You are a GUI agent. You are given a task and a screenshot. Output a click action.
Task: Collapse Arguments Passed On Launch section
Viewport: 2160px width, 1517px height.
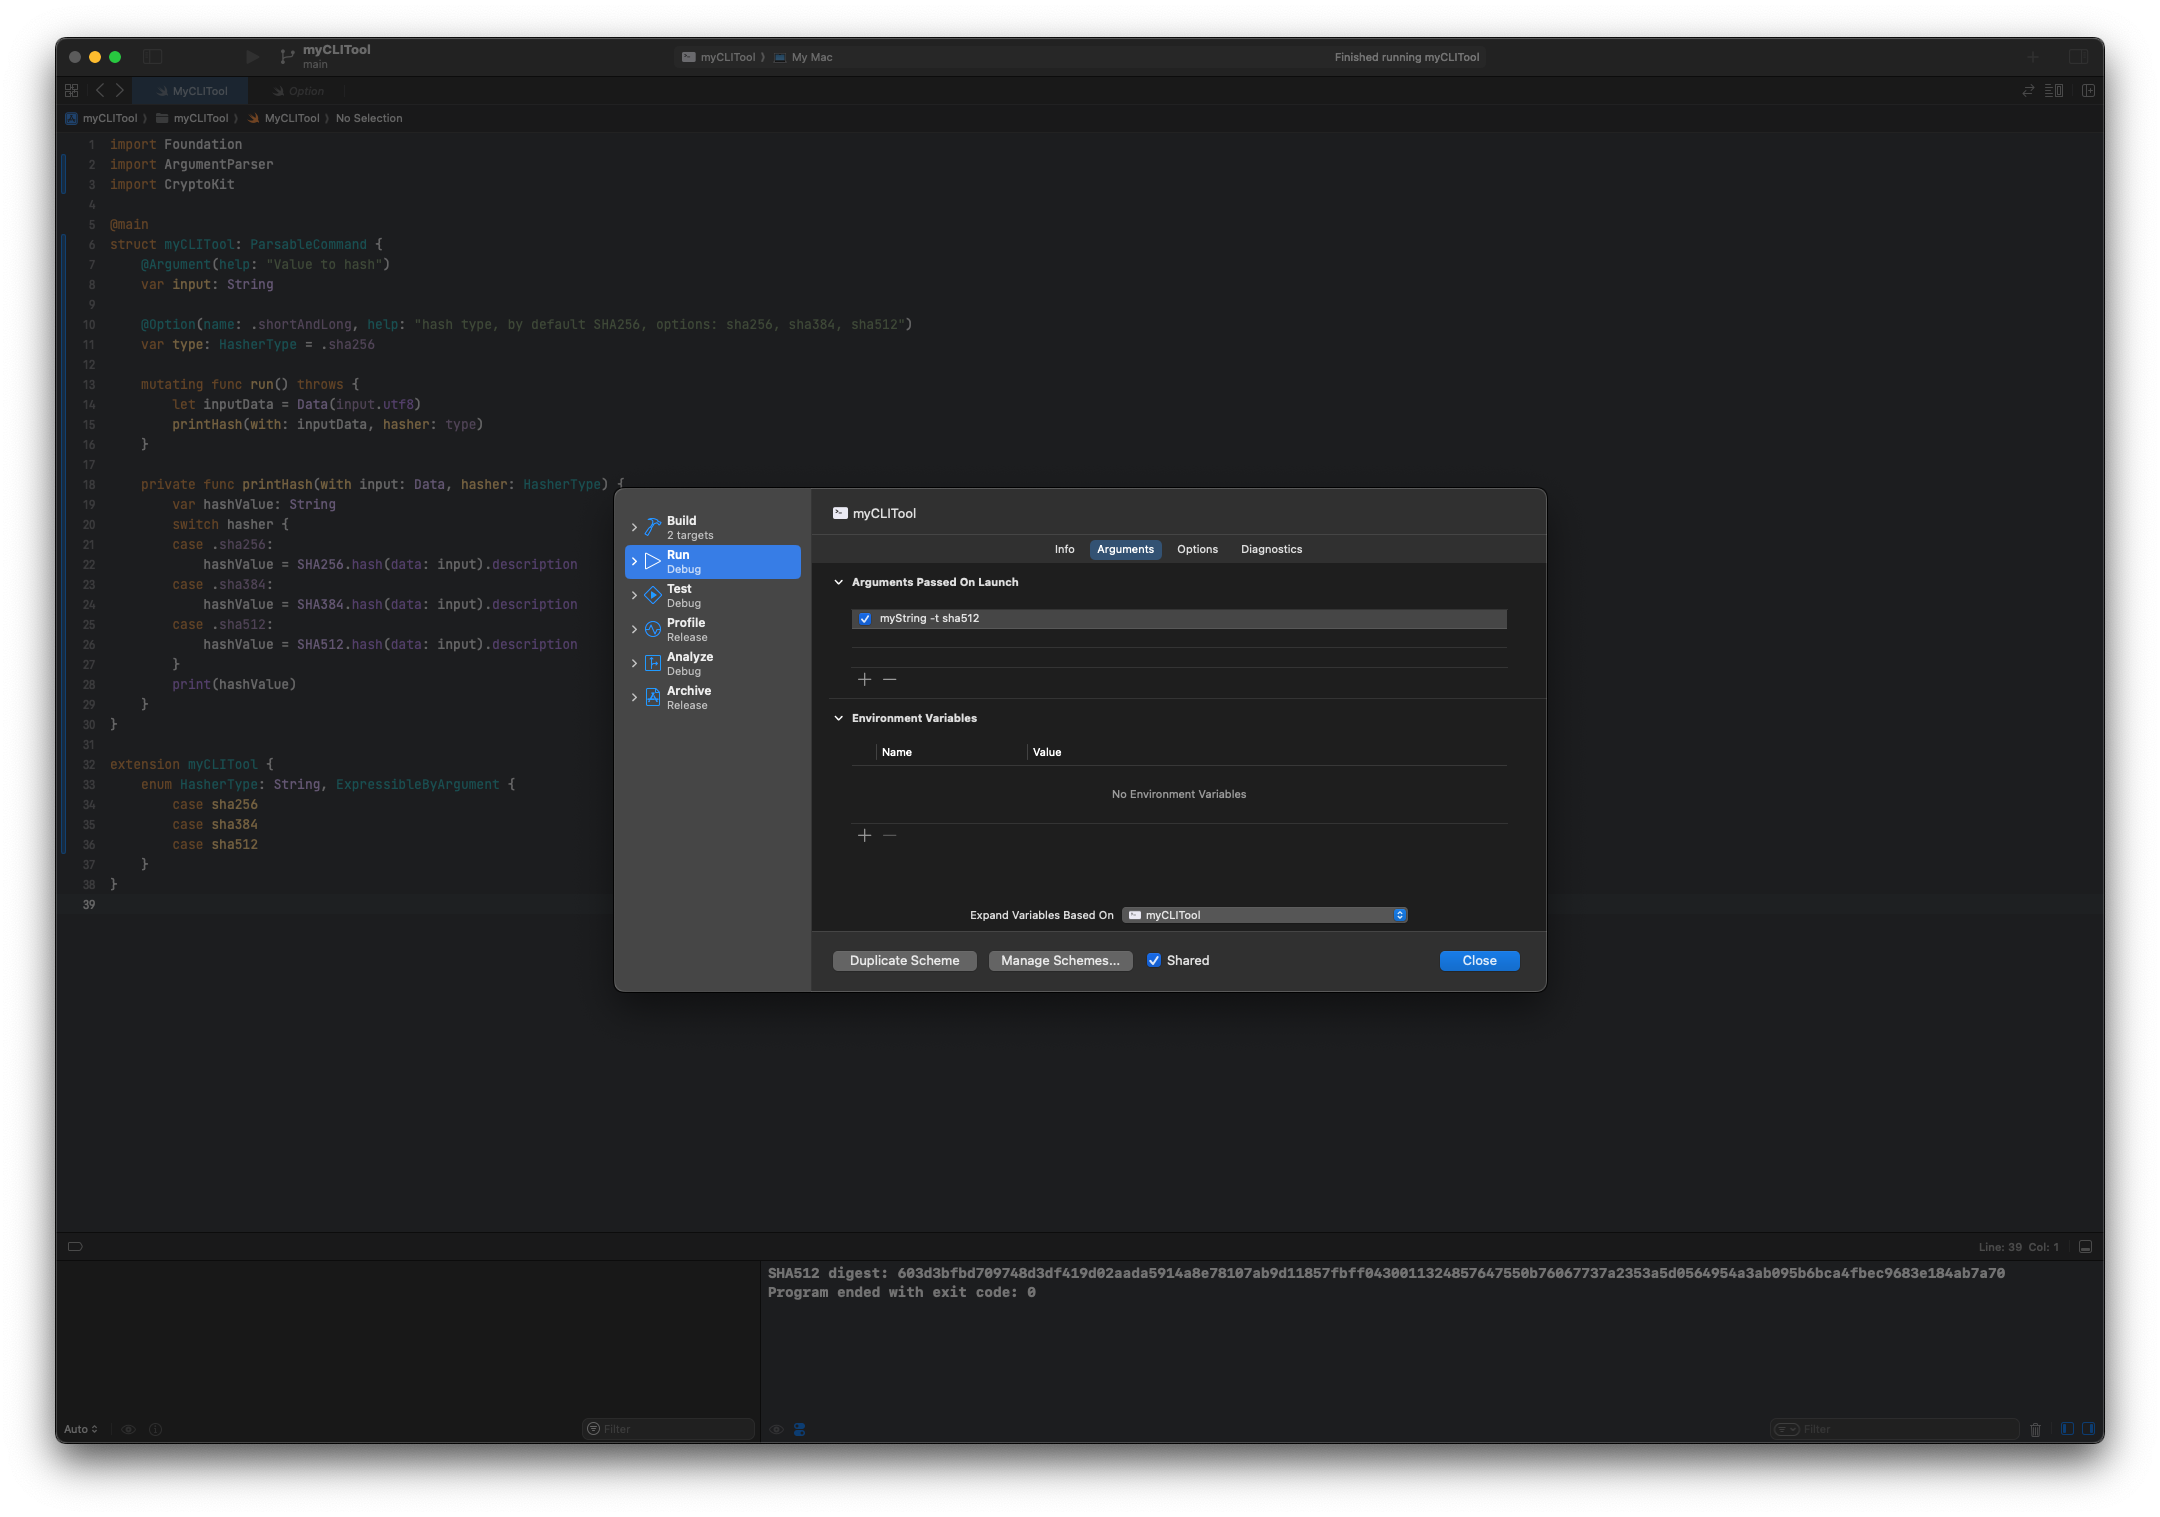(839, 582)
